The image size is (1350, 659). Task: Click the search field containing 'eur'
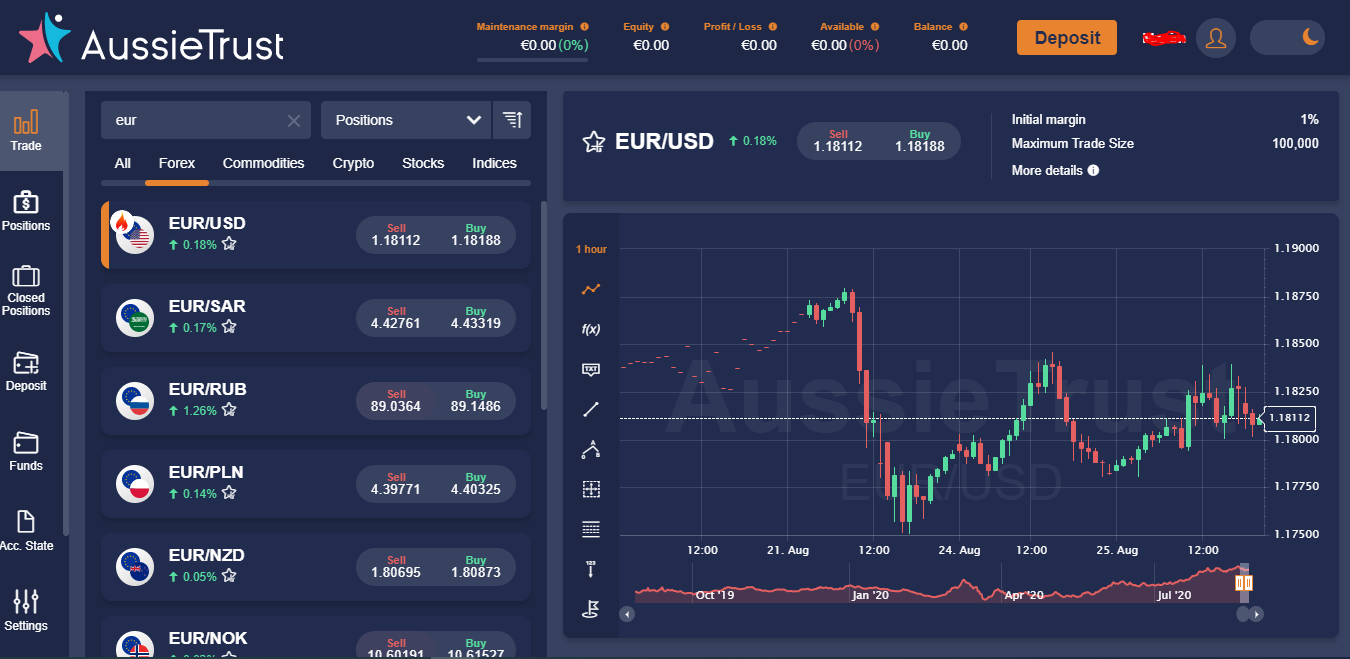206,120
